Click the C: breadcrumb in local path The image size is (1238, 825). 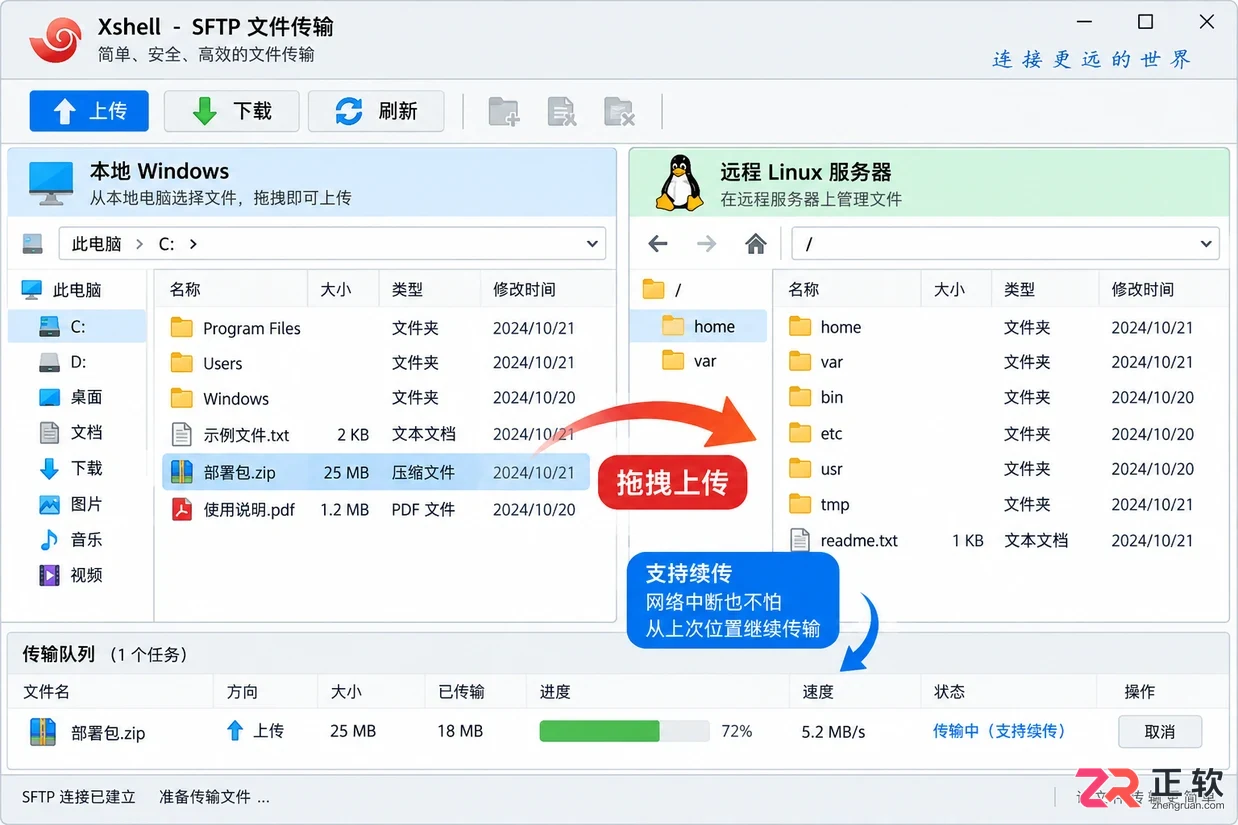click(x=167, y=243)
